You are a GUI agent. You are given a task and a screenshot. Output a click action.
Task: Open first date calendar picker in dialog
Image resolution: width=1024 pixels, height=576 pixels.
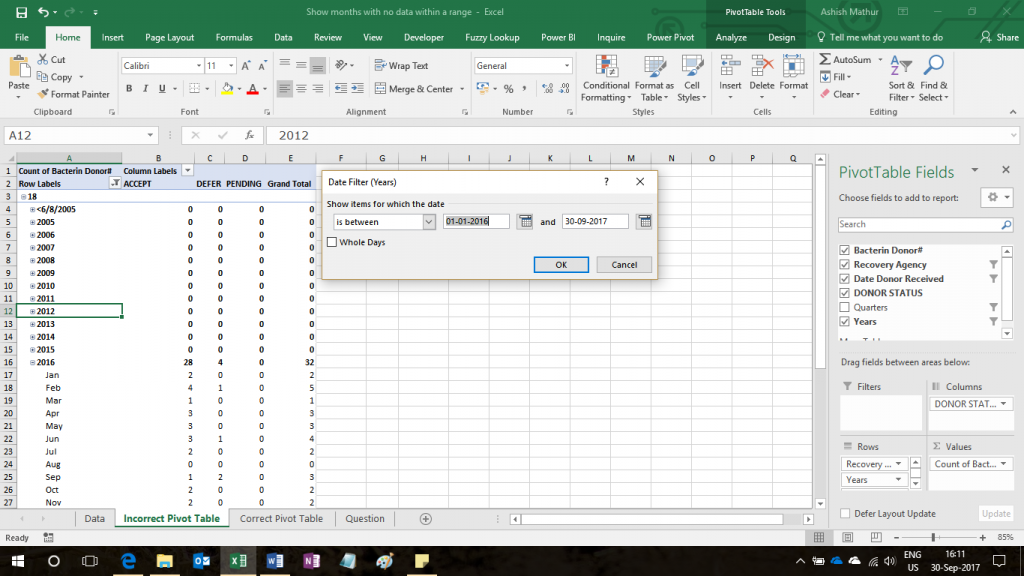click(x=524, y=221)
